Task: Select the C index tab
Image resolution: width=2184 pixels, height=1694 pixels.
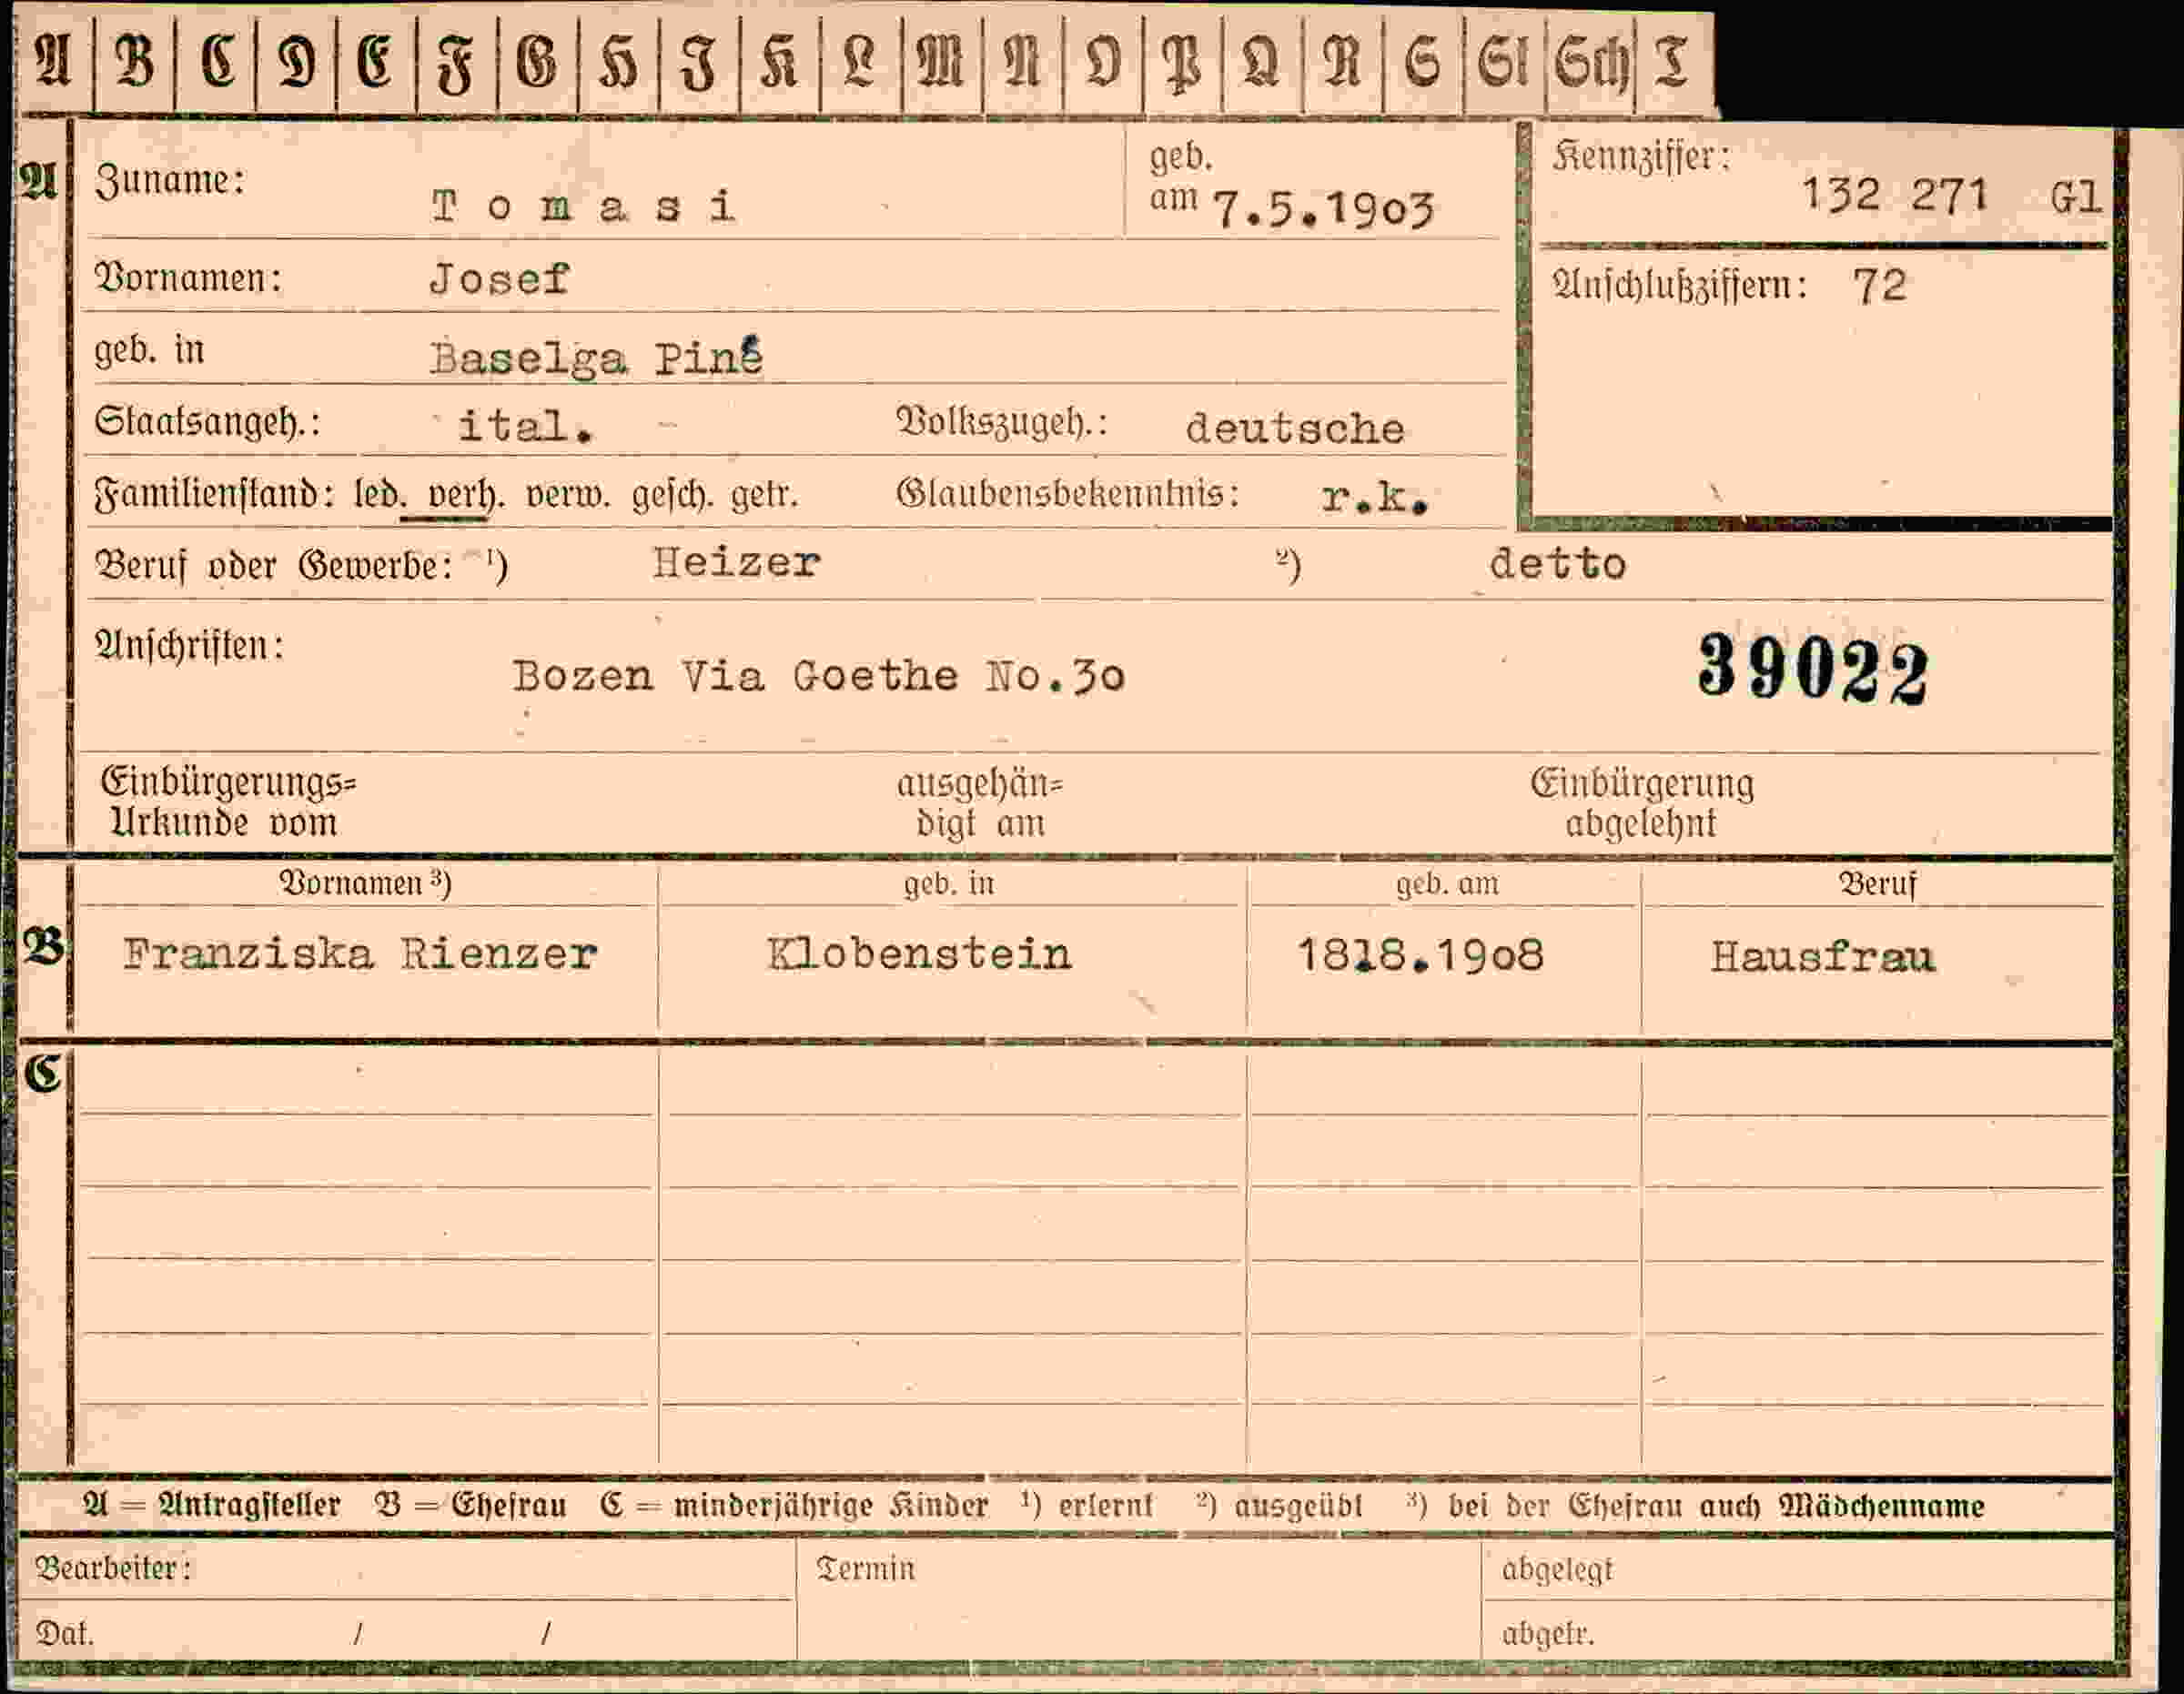Action: [216, 62]
